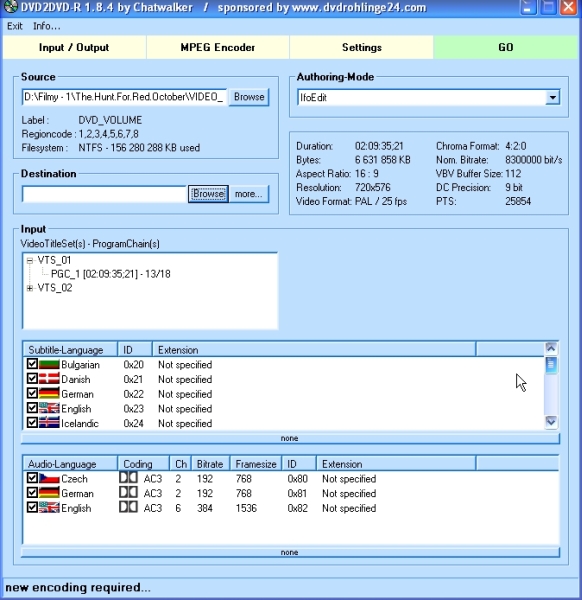Toggle the German subtitle checkbox
The image size is (582, 600).
32,393
